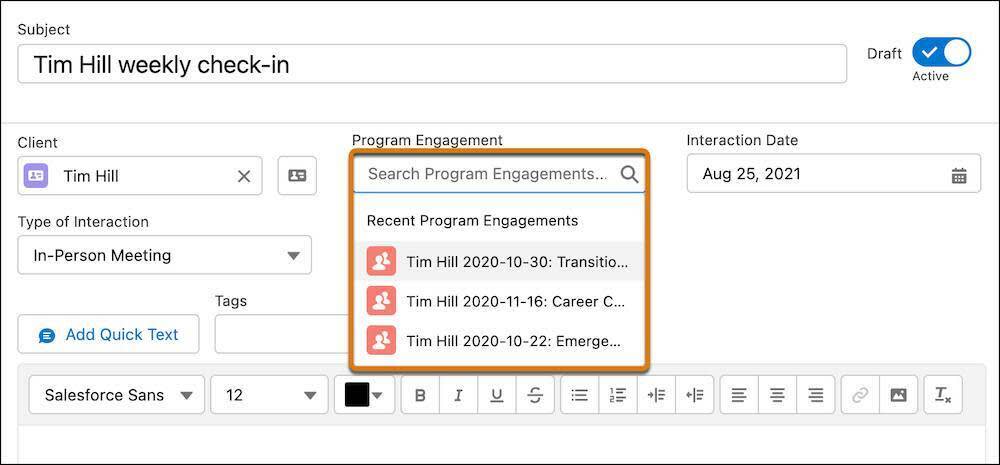Image resolution: width=1000 pixels, height=465 pixels.
Task: Select Tim Hill 2020-10-22 Emergency engagement
Action: 499,341
